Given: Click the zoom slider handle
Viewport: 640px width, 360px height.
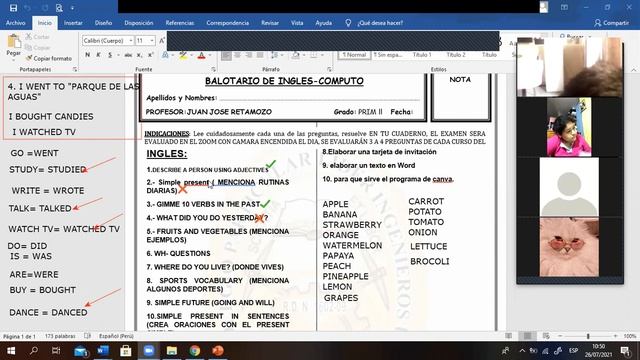Looking at the screenshot, I should tap(588, 336).
